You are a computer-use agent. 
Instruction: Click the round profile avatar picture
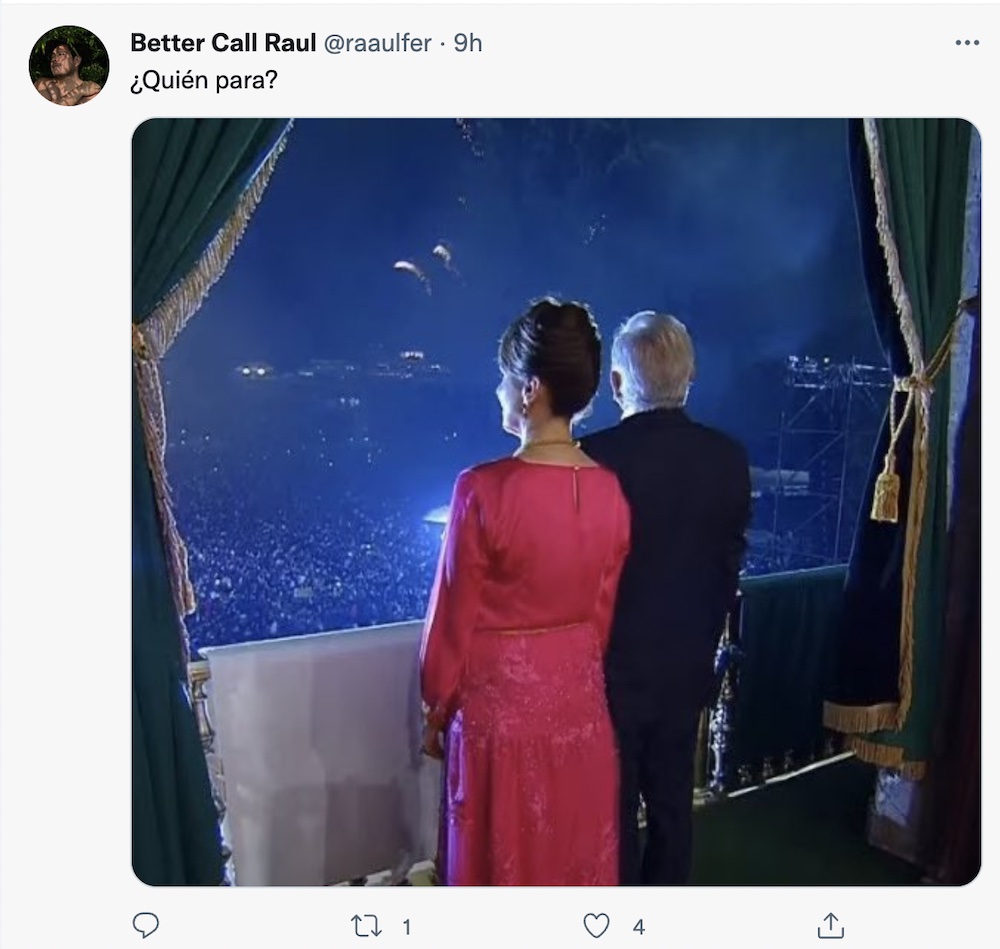click(x=69, y=66)
